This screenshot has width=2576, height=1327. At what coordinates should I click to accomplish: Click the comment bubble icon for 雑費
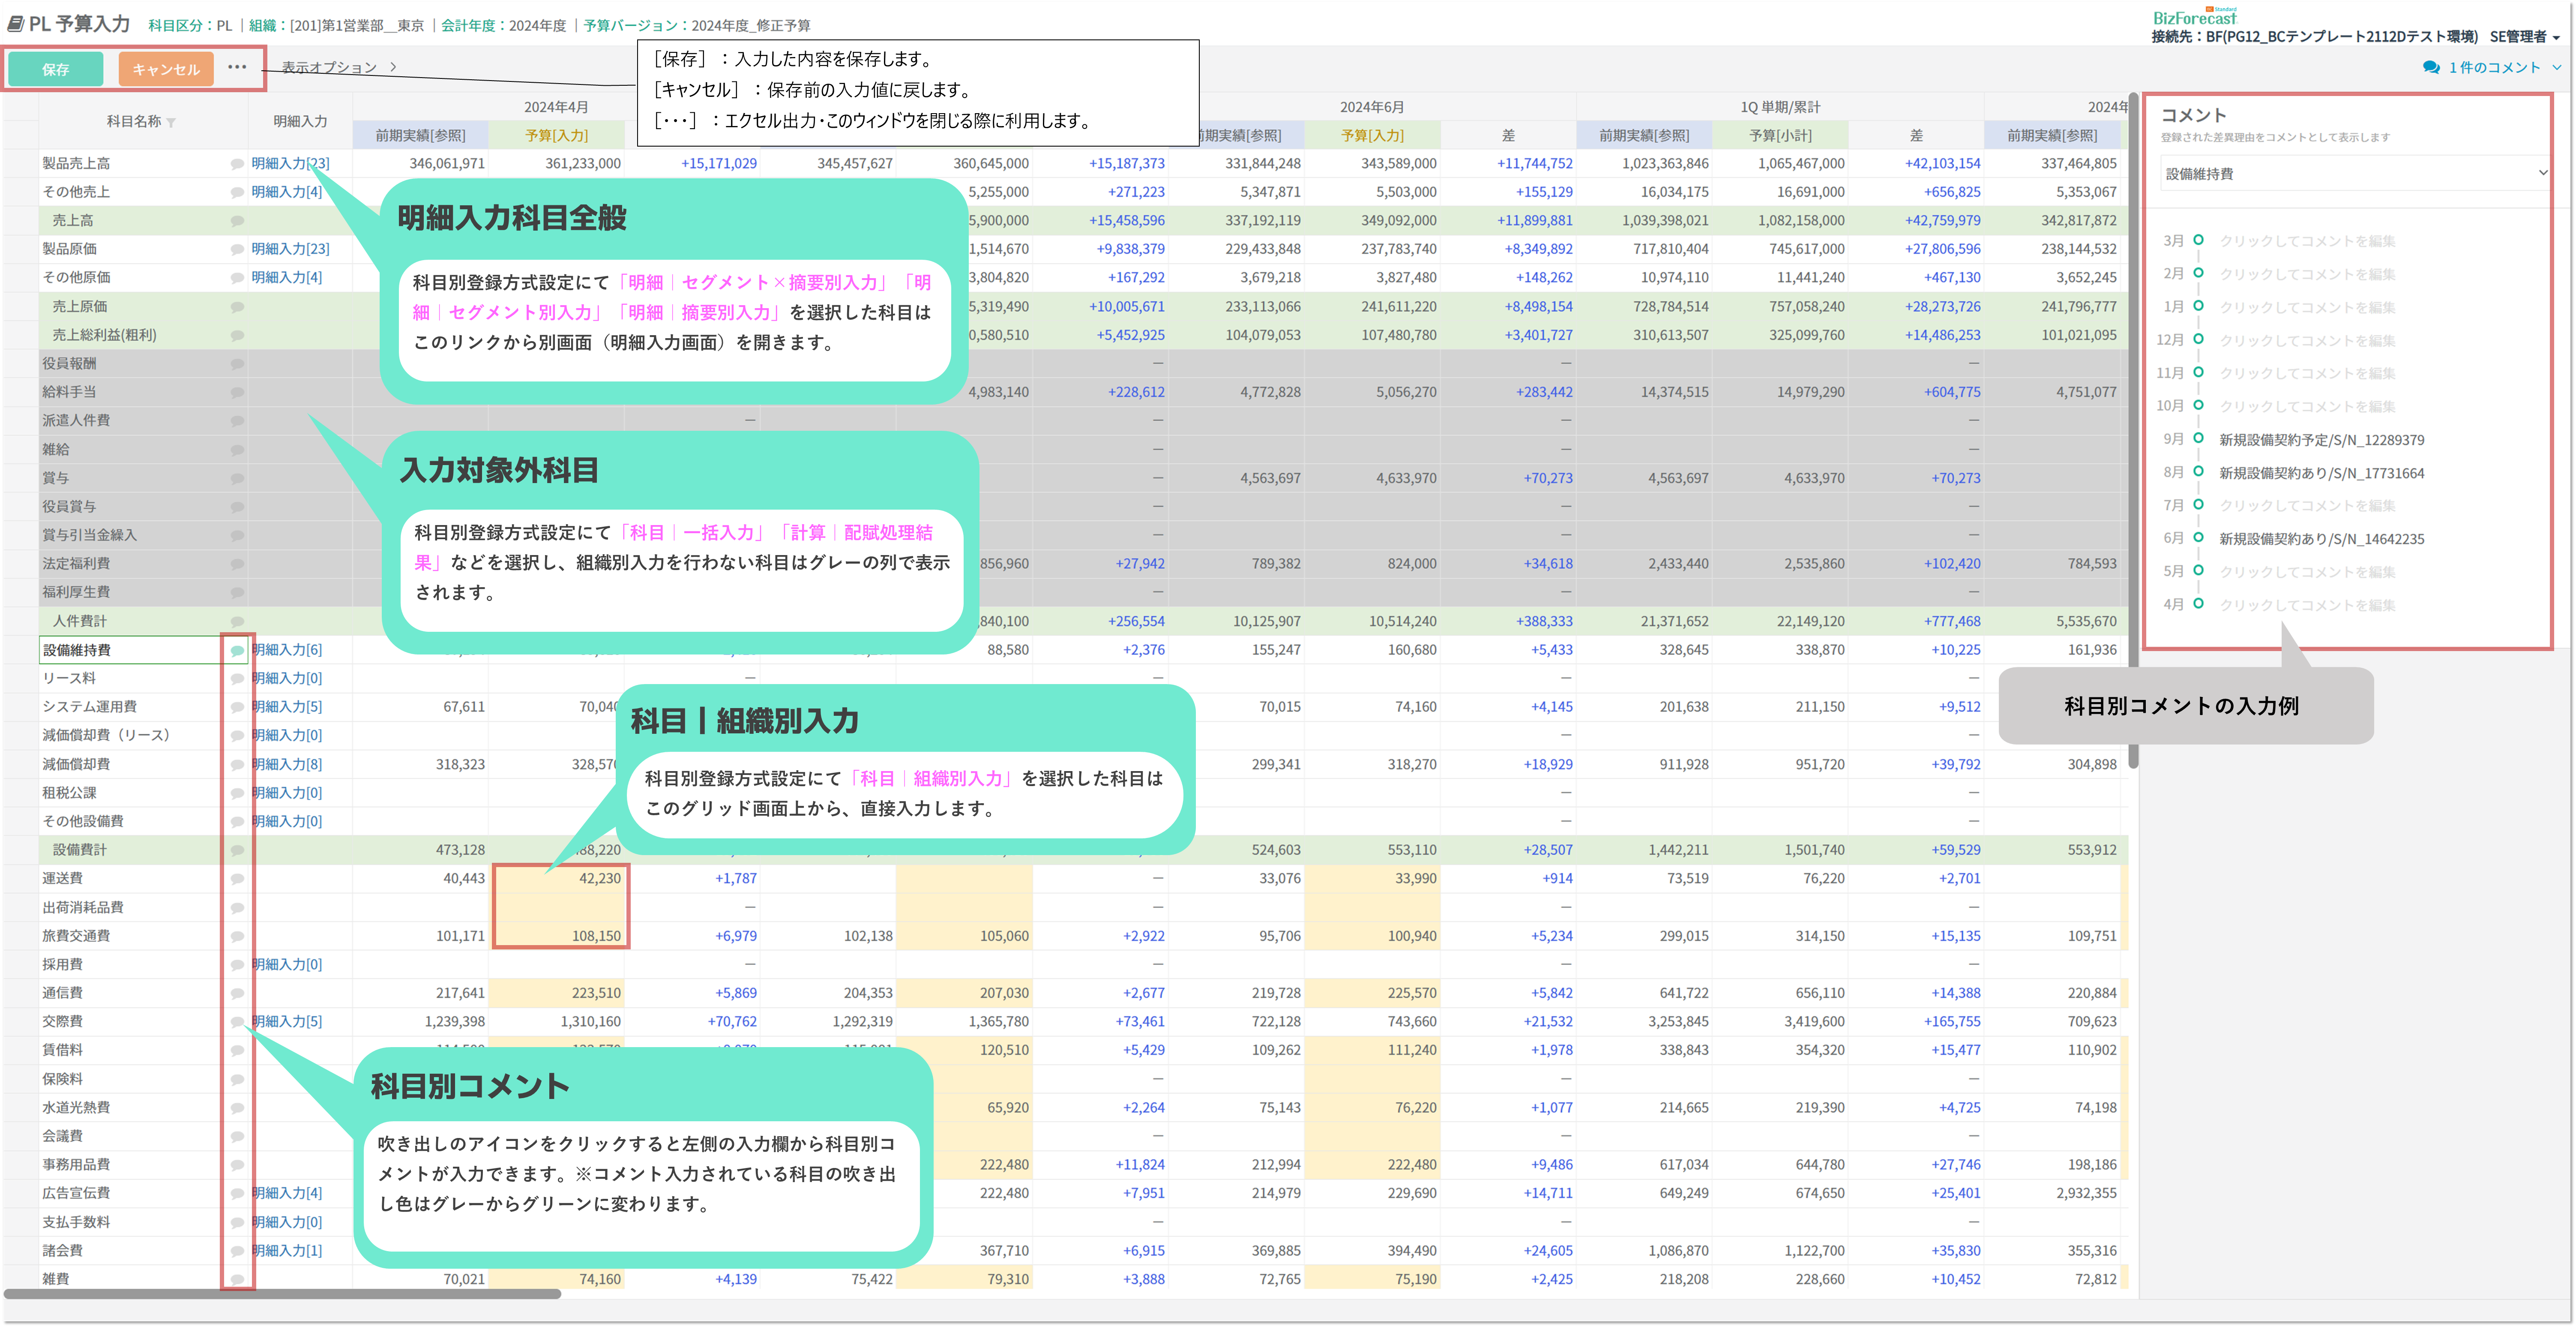pyautogui.click(x=237, y=1280)
